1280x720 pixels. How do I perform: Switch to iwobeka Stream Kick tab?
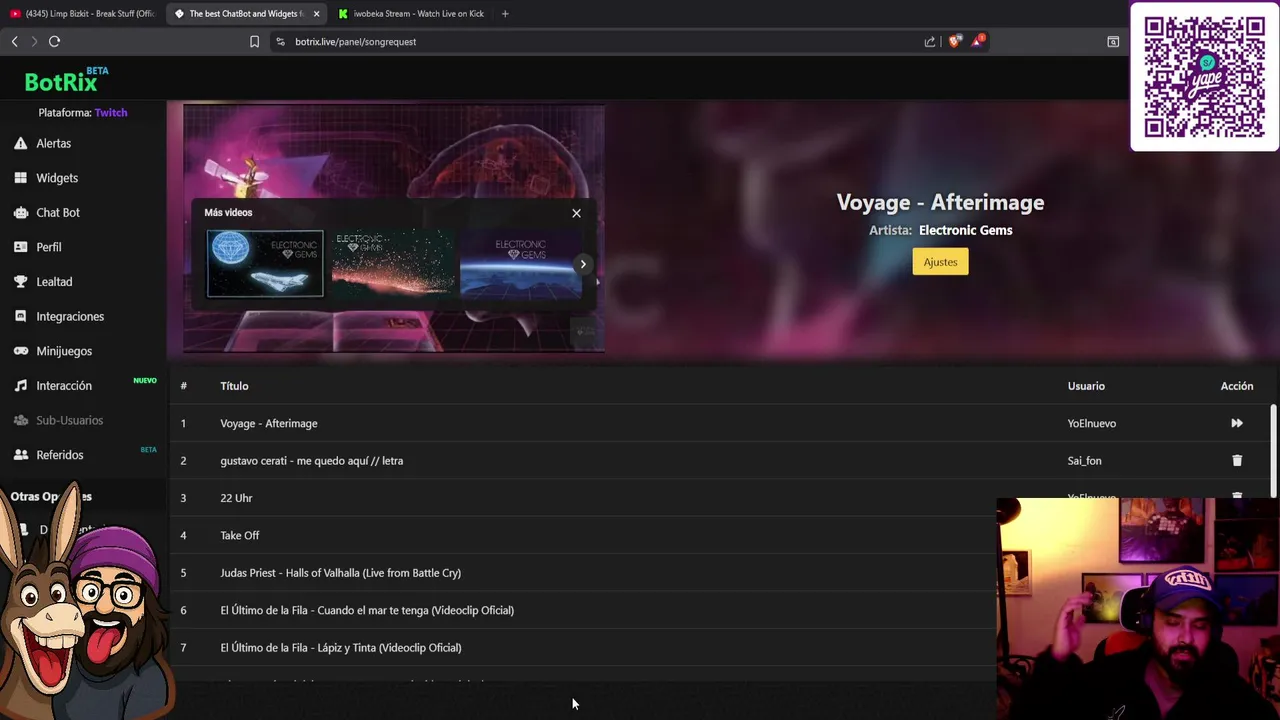click(410, 14)
